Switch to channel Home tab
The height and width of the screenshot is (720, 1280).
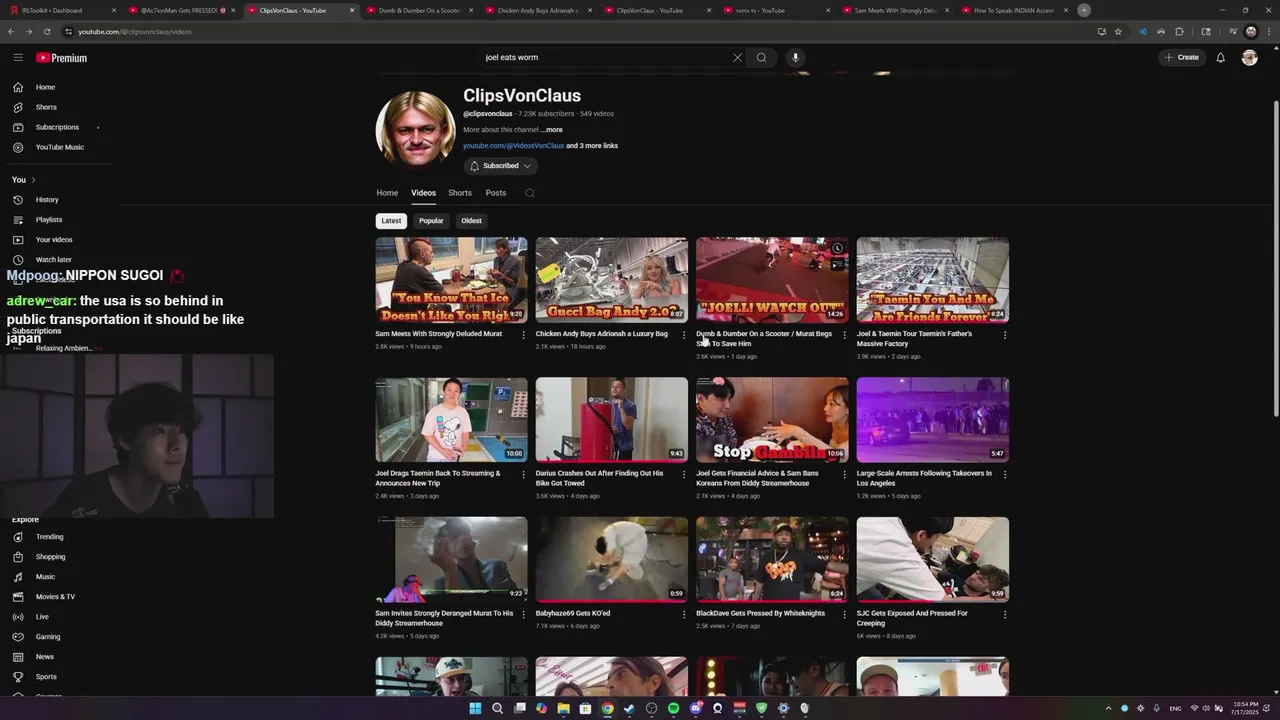click(387, 193)
